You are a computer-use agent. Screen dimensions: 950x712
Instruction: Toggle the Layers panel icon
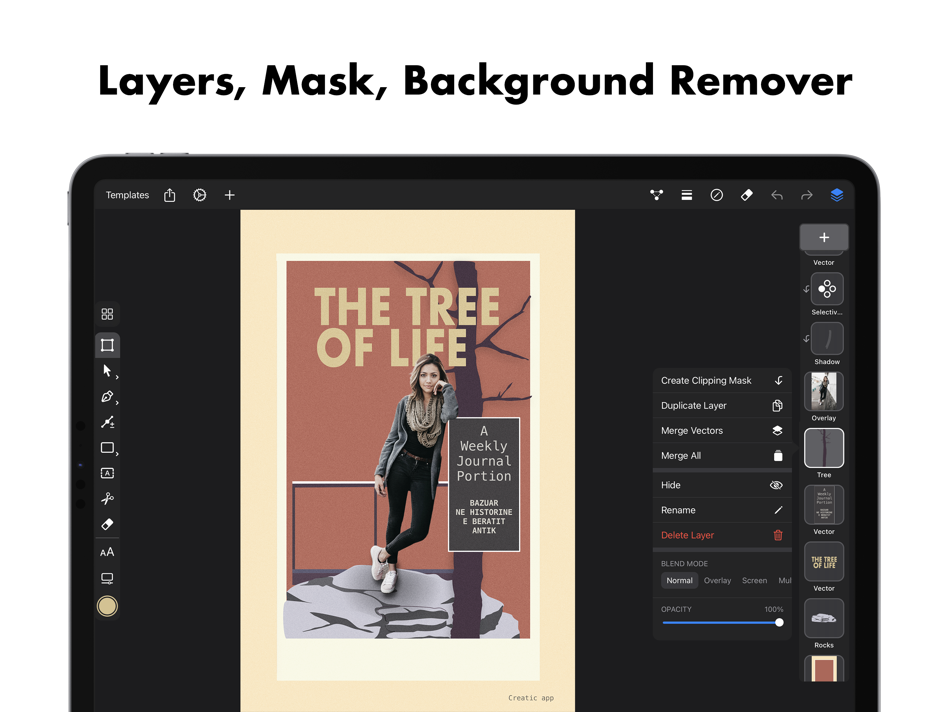coord(837,195)
